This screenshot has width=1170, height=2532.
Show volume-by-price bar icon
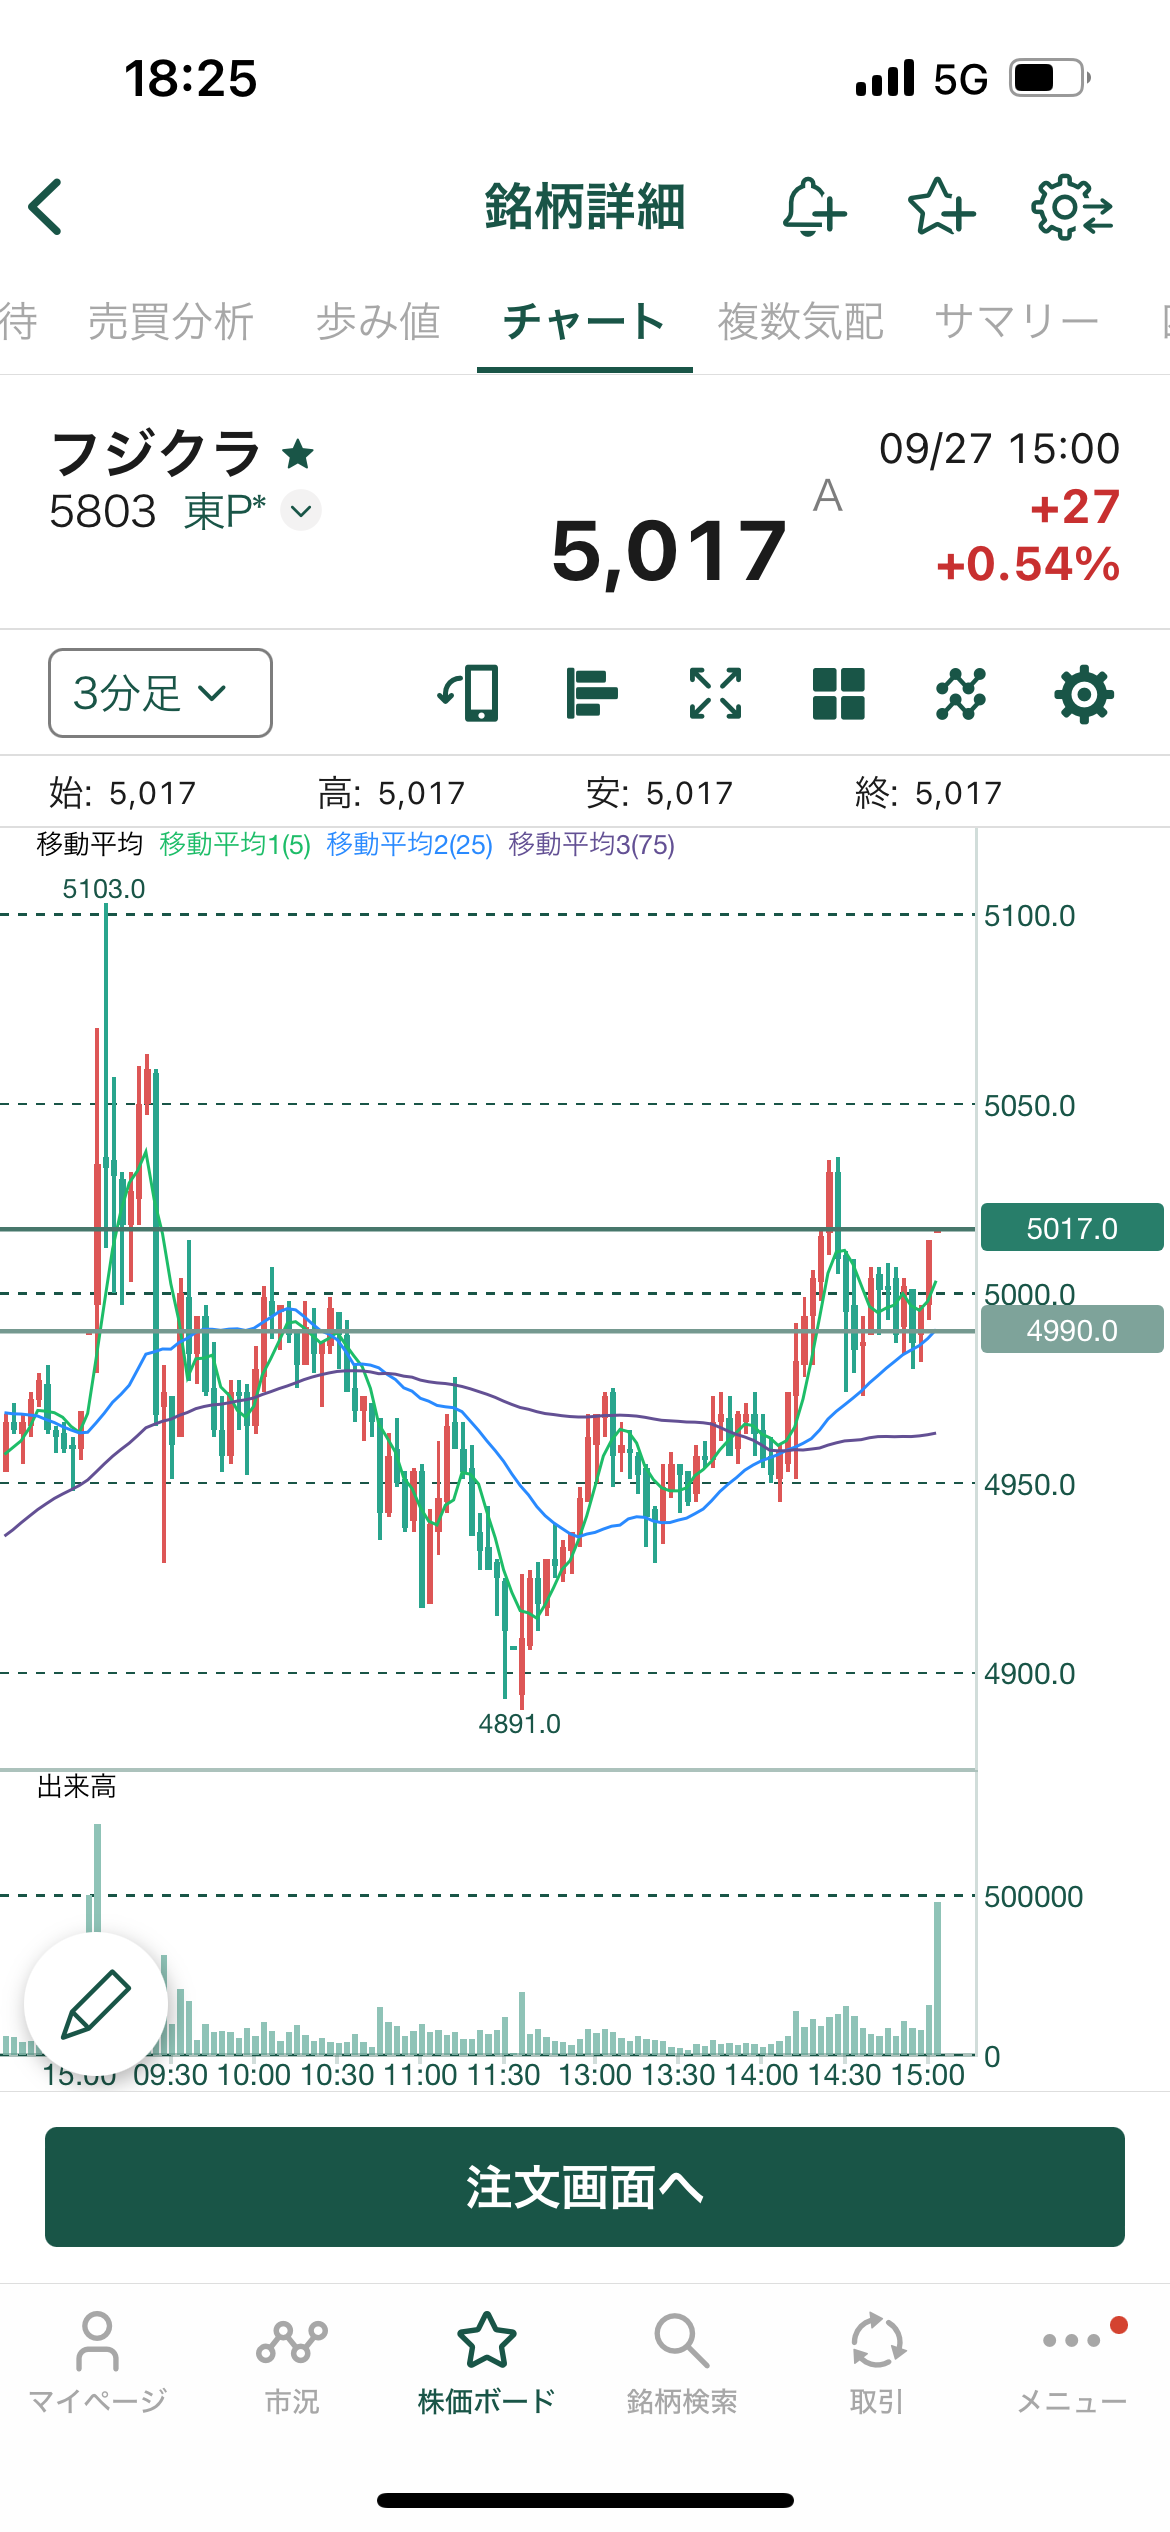pos(592,693)
